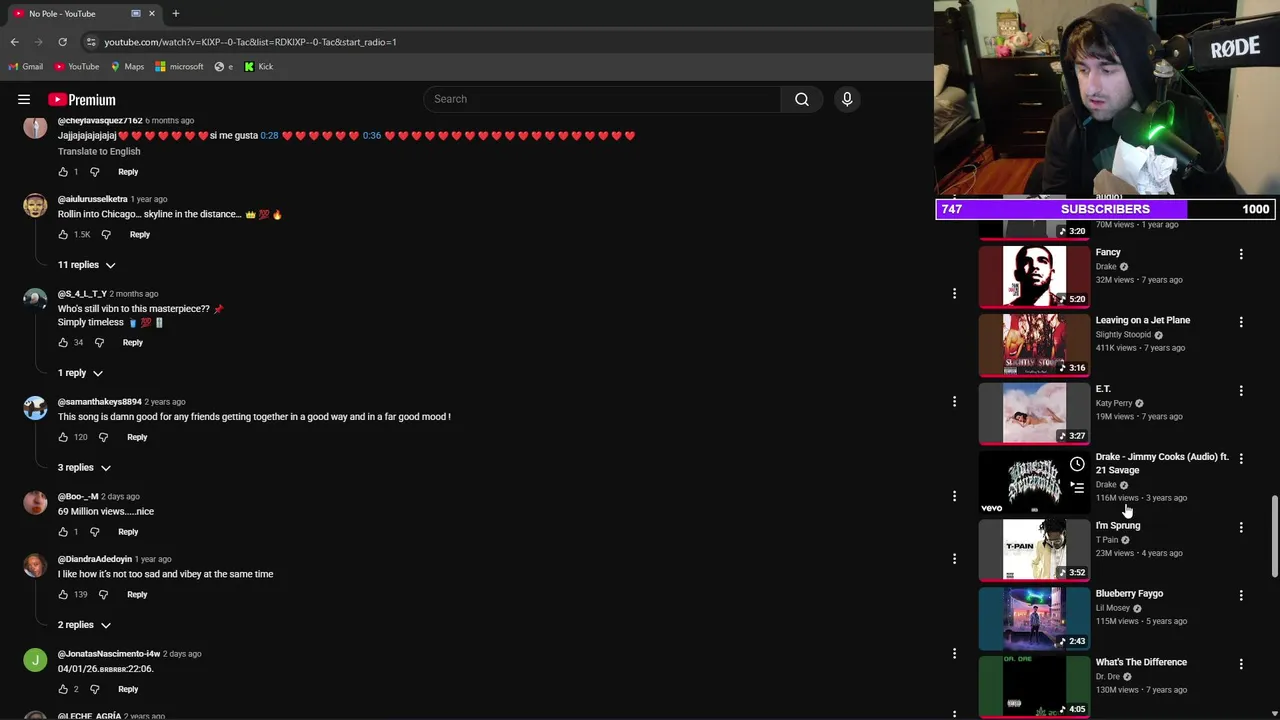Click the YouTube Premium logo

(82, 99)
